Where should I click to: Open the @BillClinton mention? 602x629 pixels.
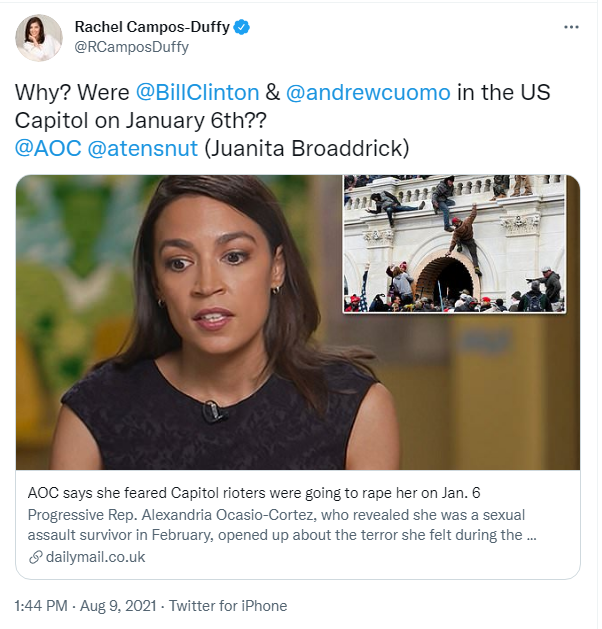[196, 93]
